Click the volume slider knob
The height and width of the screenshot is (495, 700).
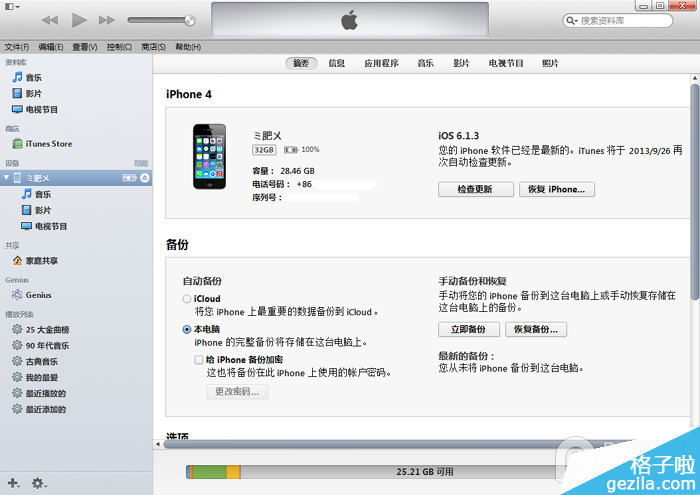[x=190, y=20]
